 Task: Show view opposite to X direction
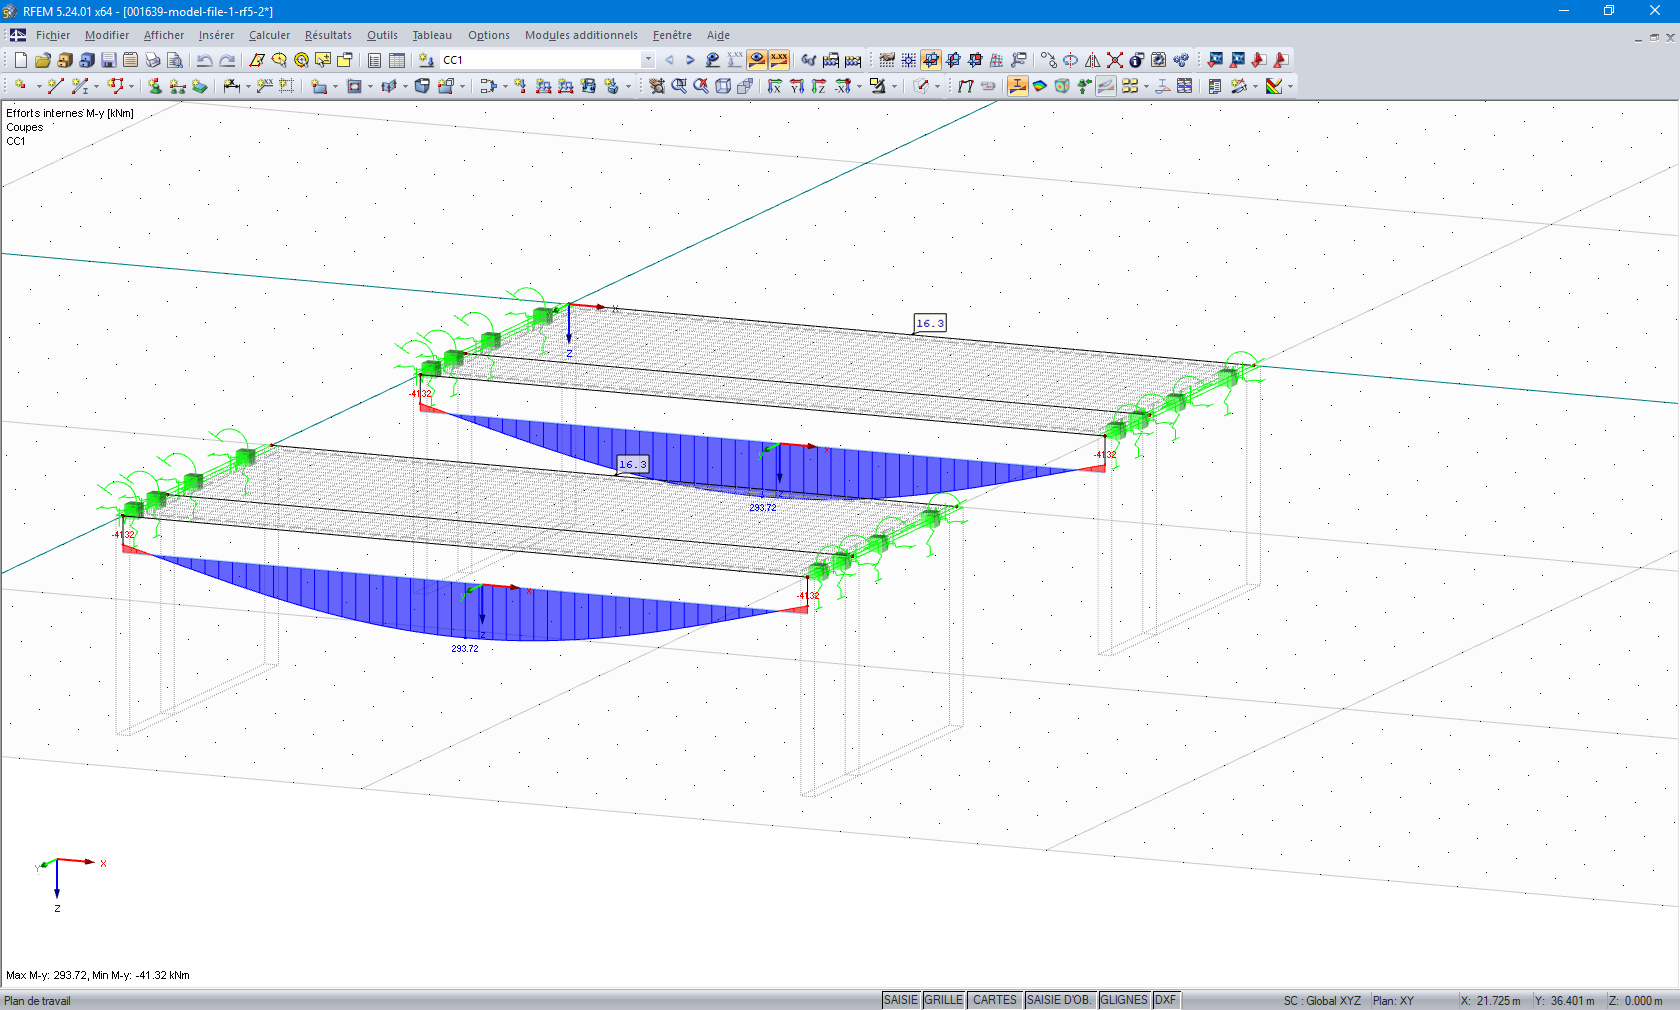(842, 86)
